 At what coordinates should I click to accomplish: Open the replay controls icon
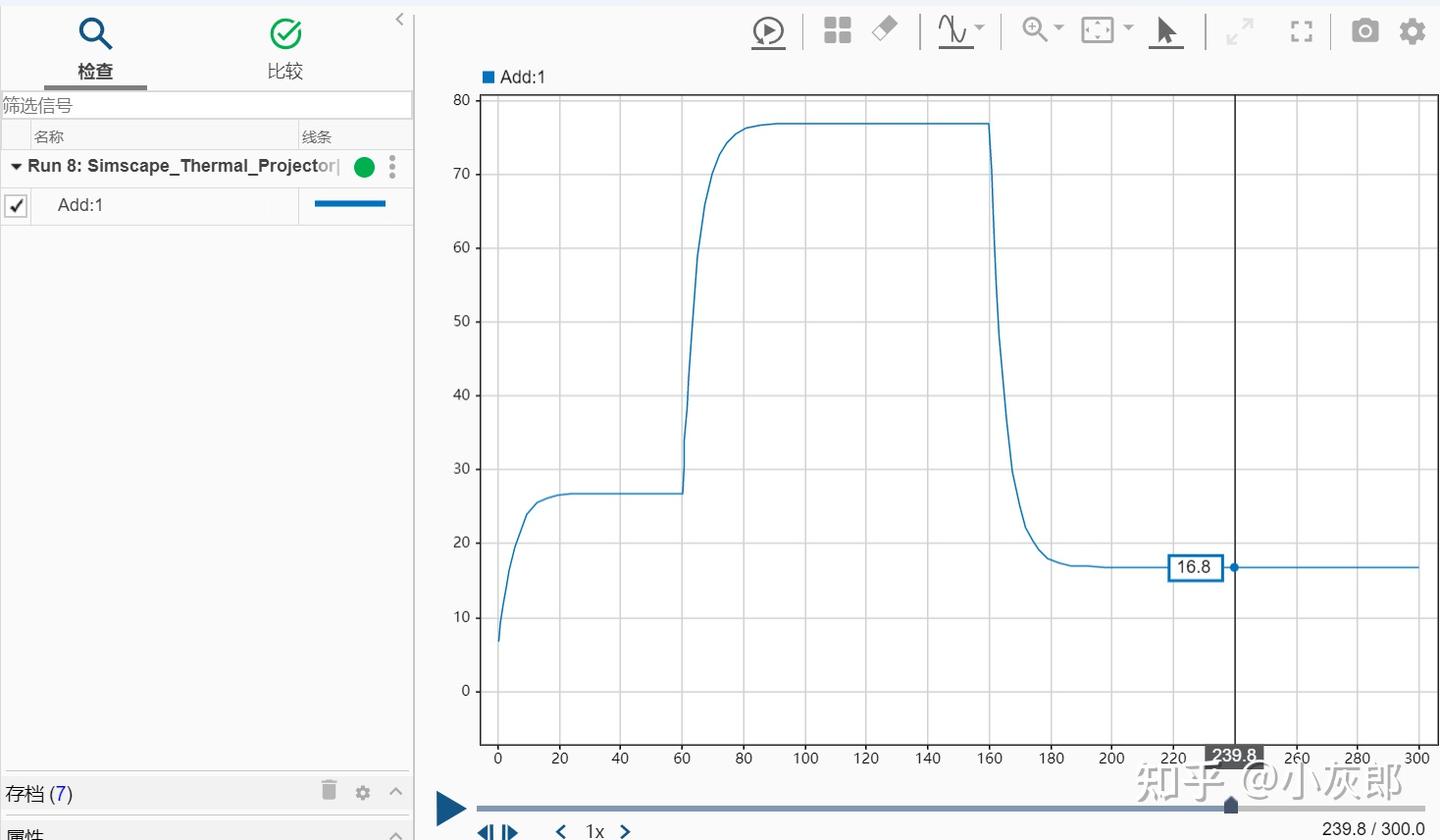tap(768, 30)
